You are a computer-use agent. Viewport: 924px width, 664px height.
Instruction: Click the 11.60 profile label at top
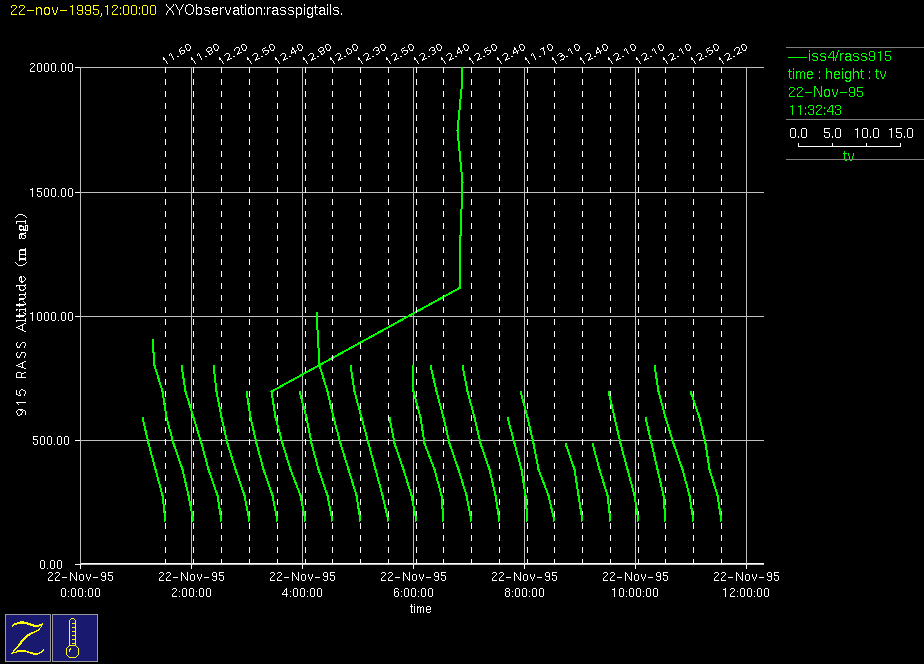point(176,54)
